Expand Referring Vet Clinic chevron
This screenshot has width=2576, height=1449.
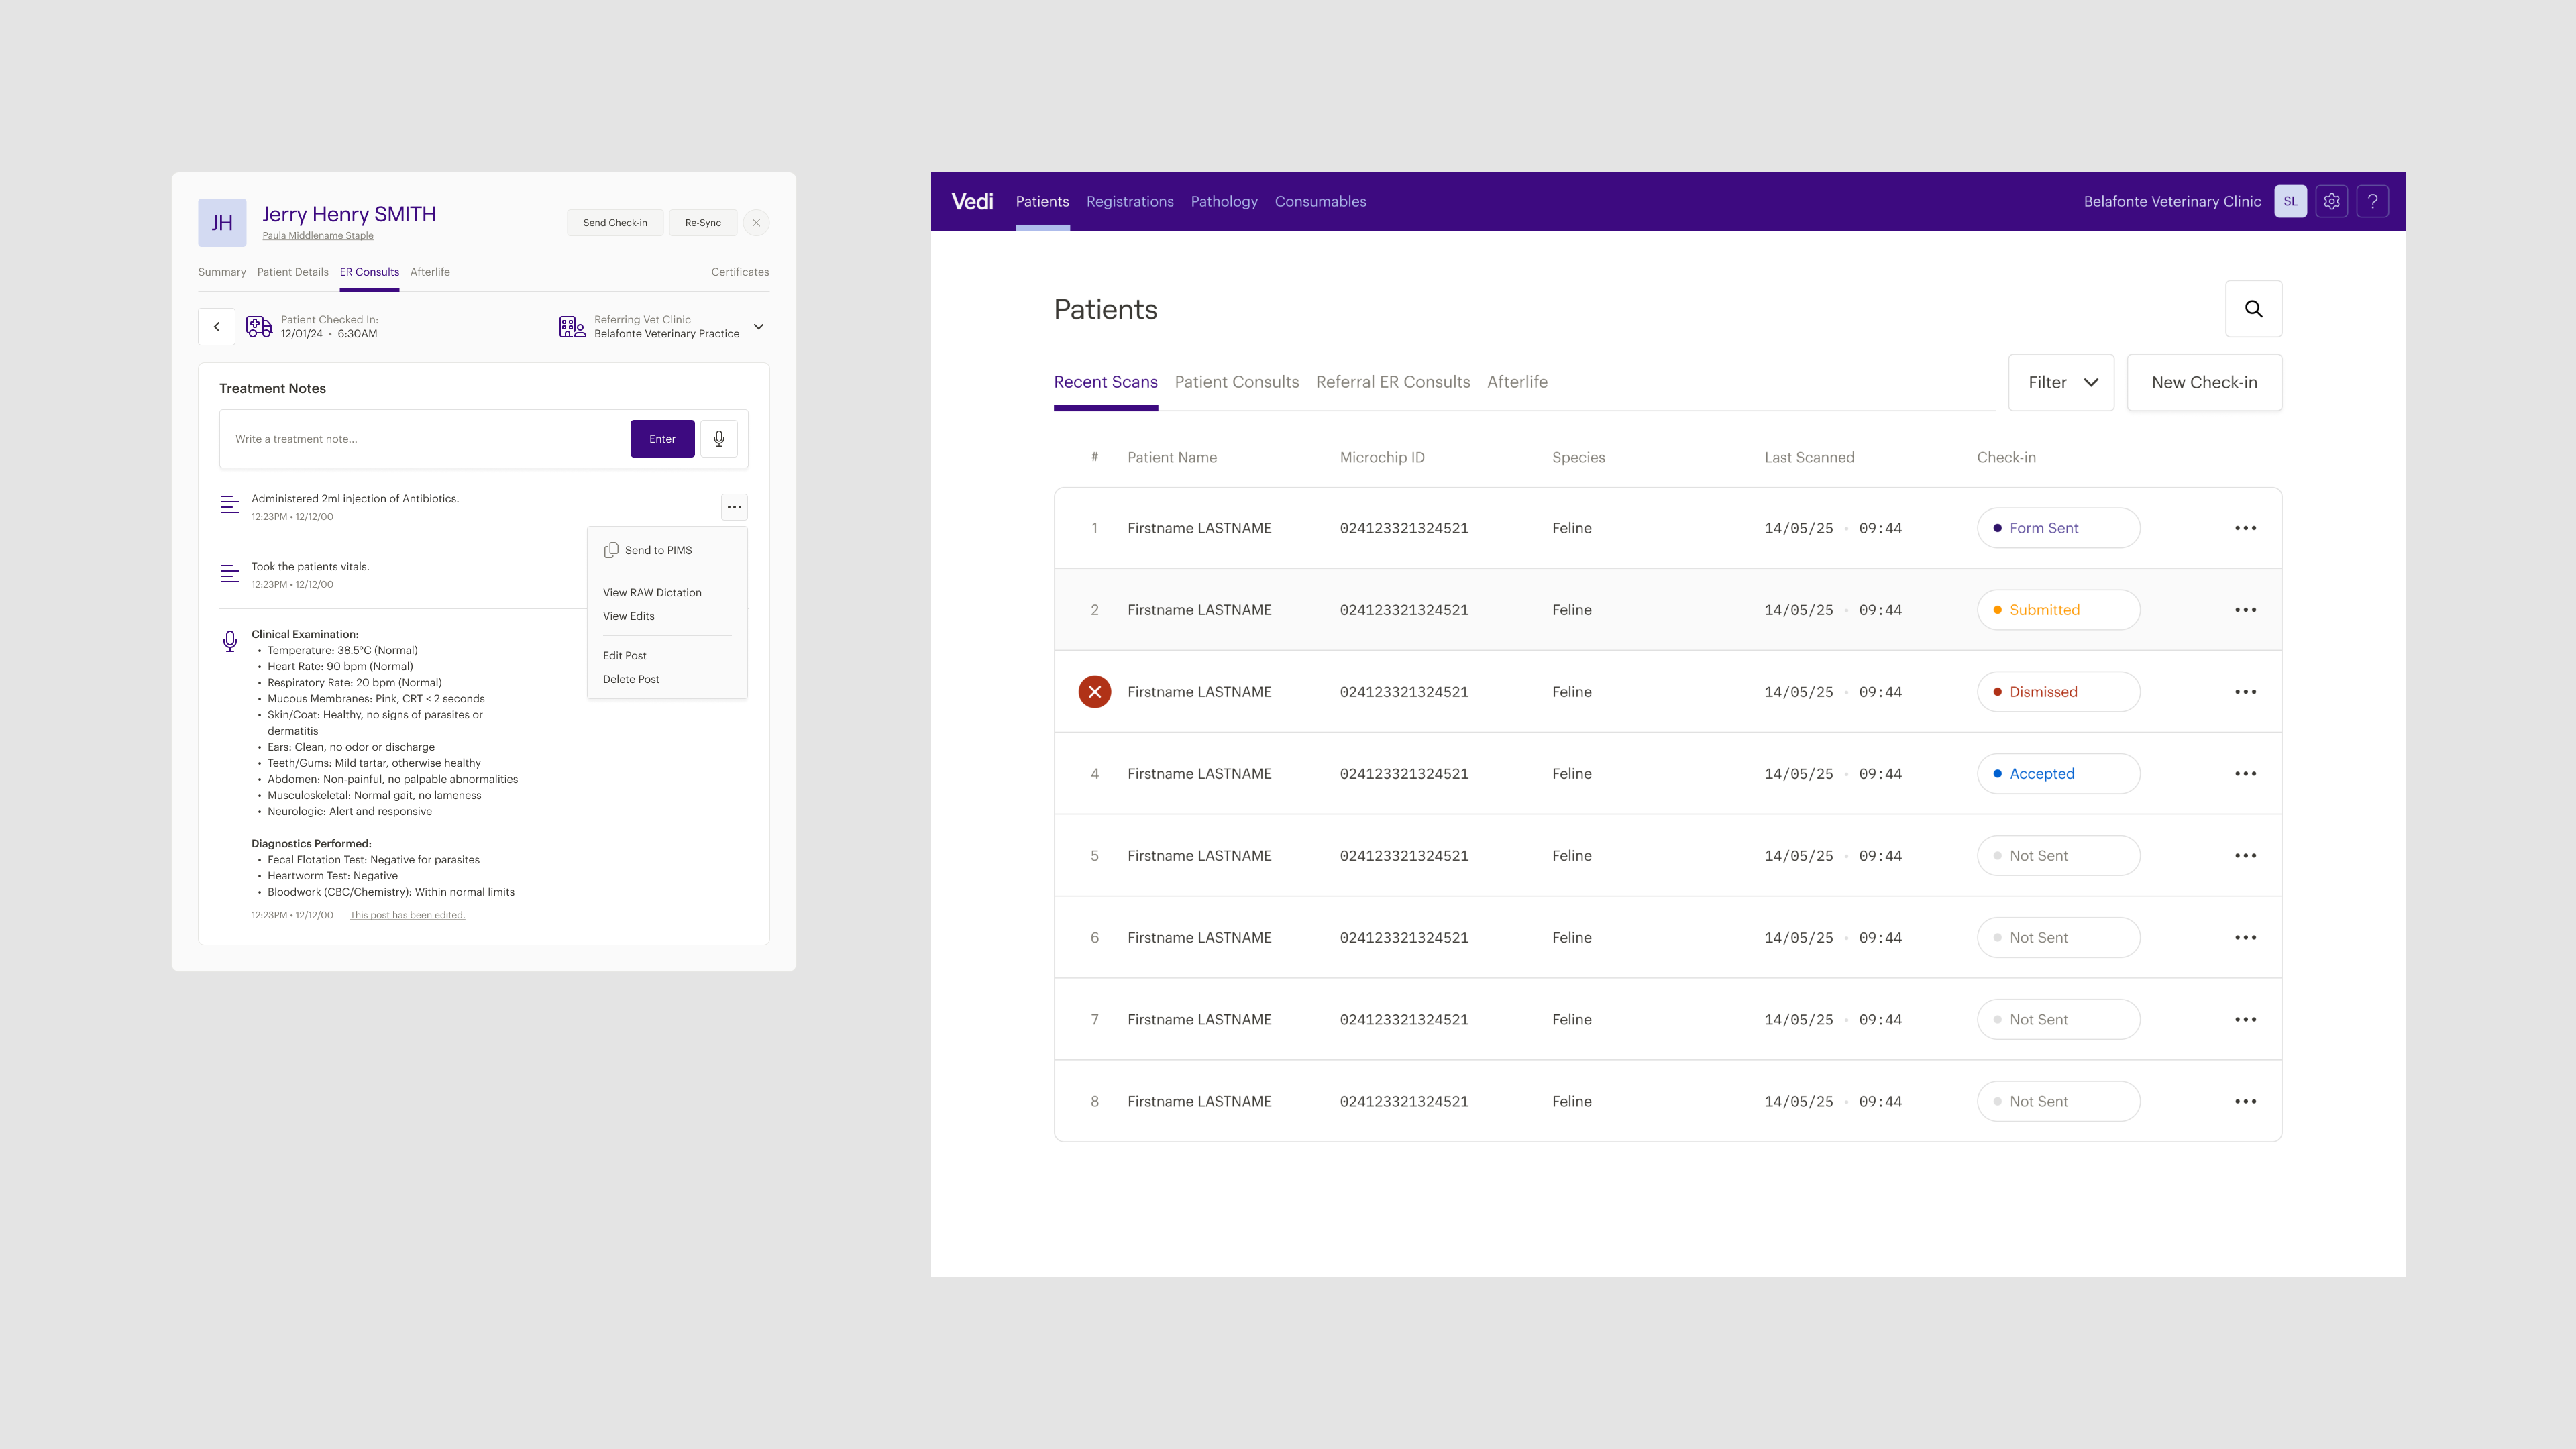point(758,327)
